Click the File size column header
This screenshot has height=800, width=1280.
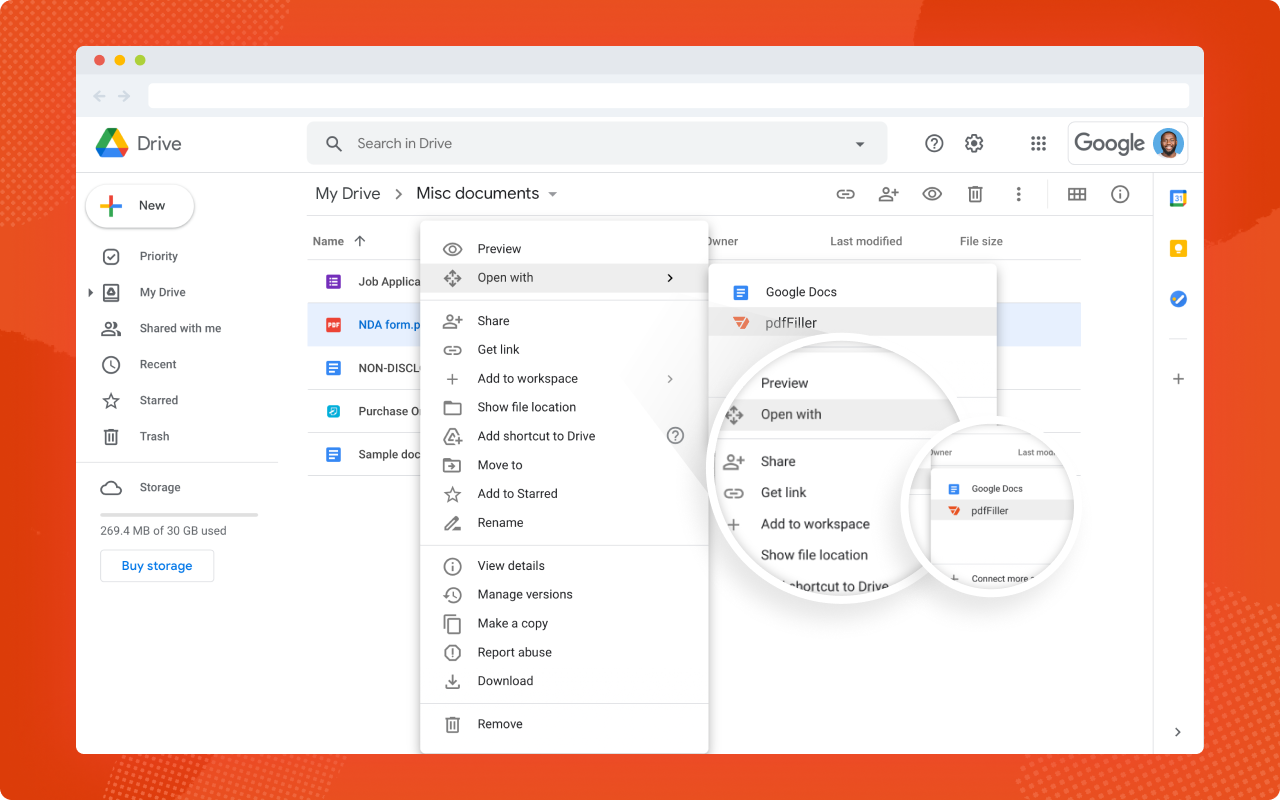(981, 241)
